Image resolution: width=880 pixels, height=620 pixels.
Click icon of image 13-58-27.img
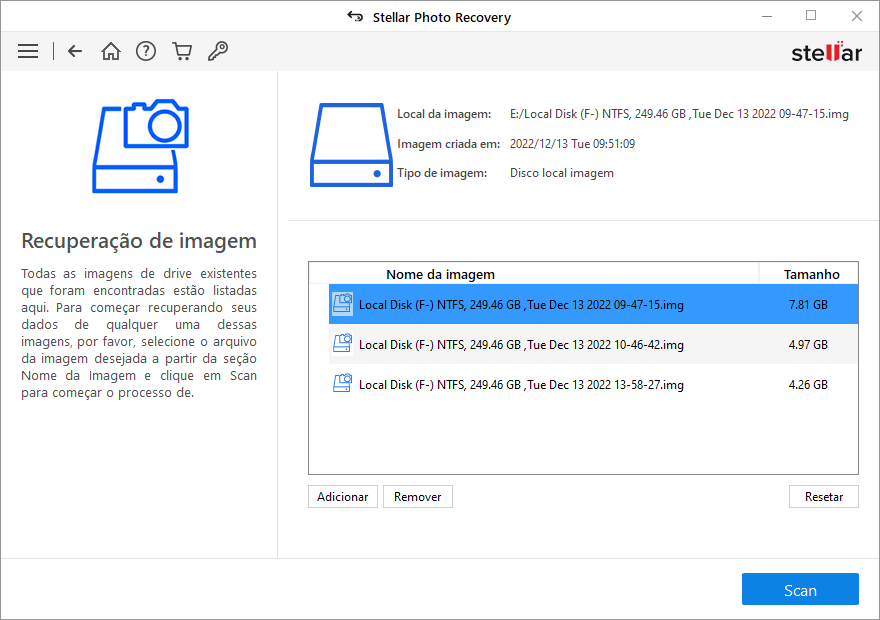pyautogui.click(x=342, y=383)
